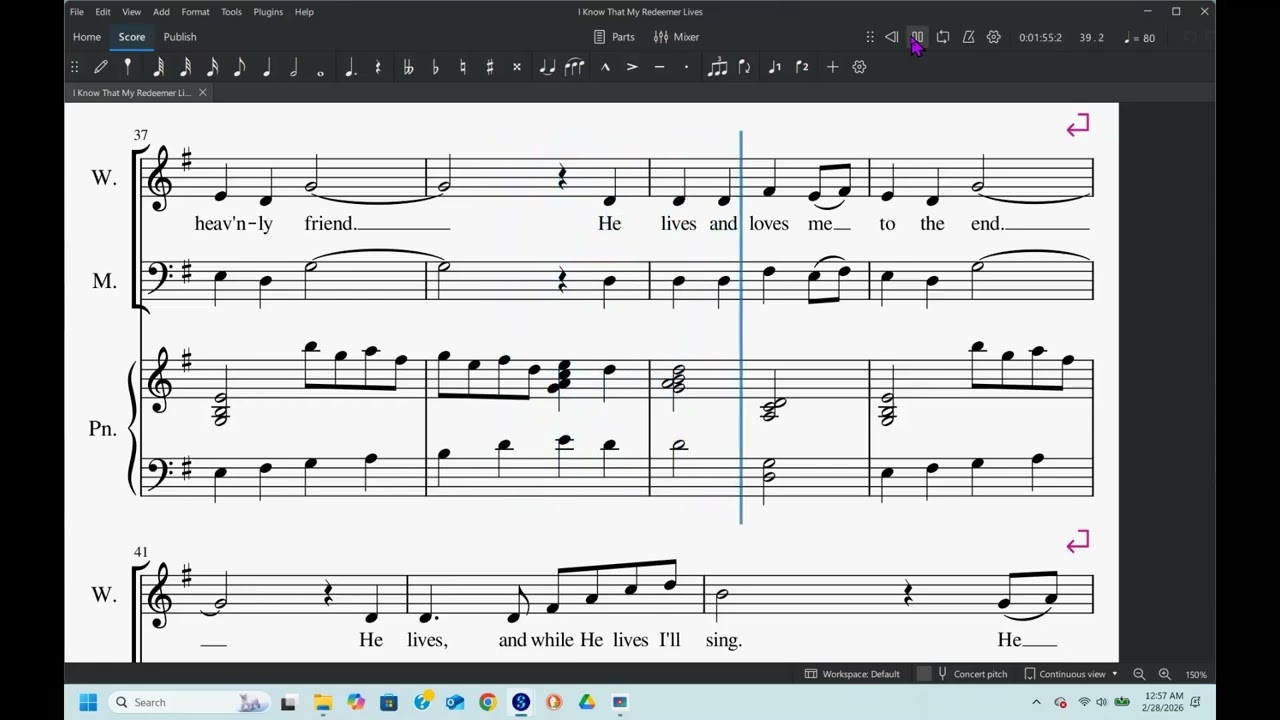Select the eighth note duration

[x=239, y=67]
